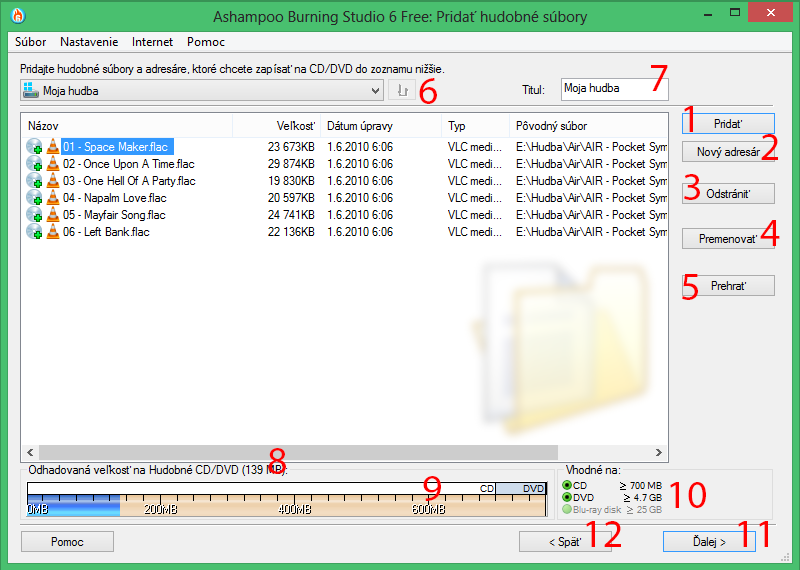Viewport: 800px width, 570px height.
Task: Click the VLC cone icon of 04 - Napalm Love.flac
Action: [53, 197]
